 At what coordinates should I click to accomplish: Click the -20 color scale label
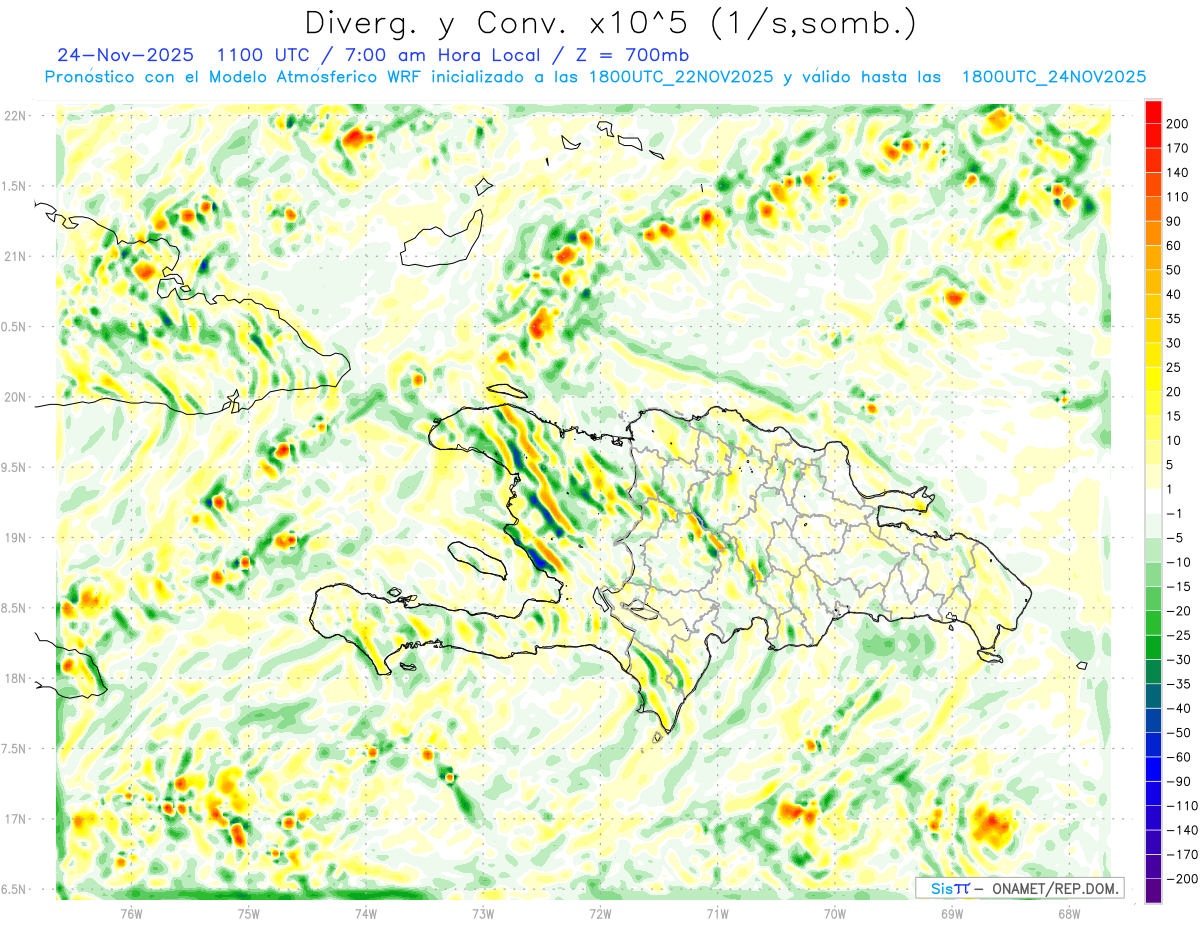pyautogui.click(x=1179, y=611)
